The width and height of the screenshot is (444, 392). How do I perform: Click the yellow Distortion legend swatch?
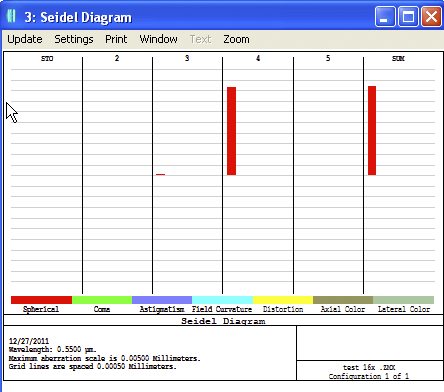[283, 300]
